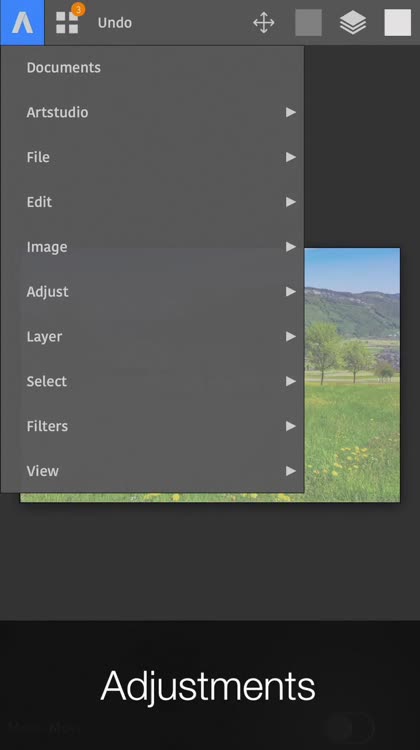The width and height of the screenshot is (420, 750).
Task: Select the move/transform arrows icon
Action: tap(264, 22)
